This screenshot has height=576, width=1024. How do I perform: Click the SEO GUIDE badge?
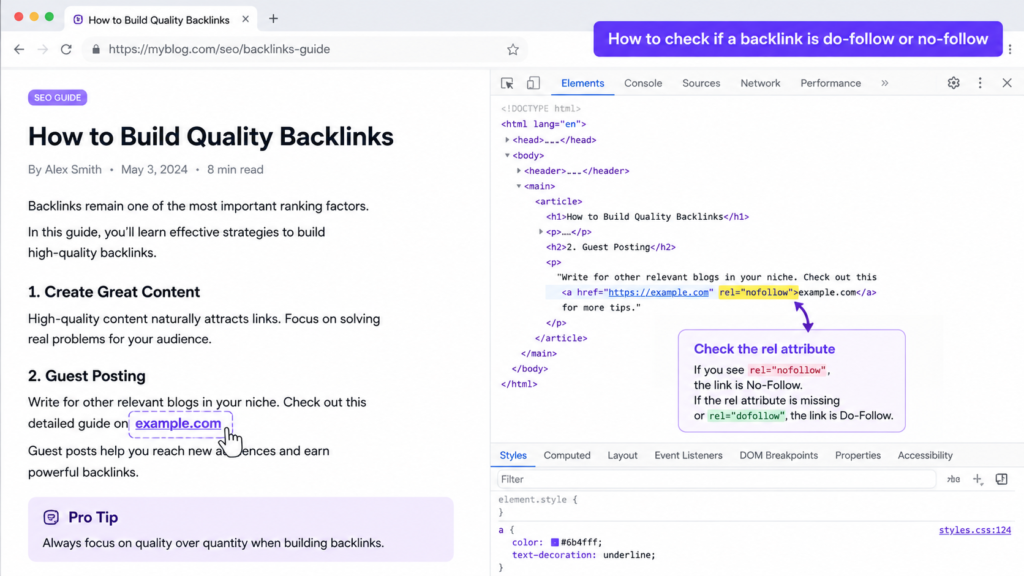click(57, 97)
